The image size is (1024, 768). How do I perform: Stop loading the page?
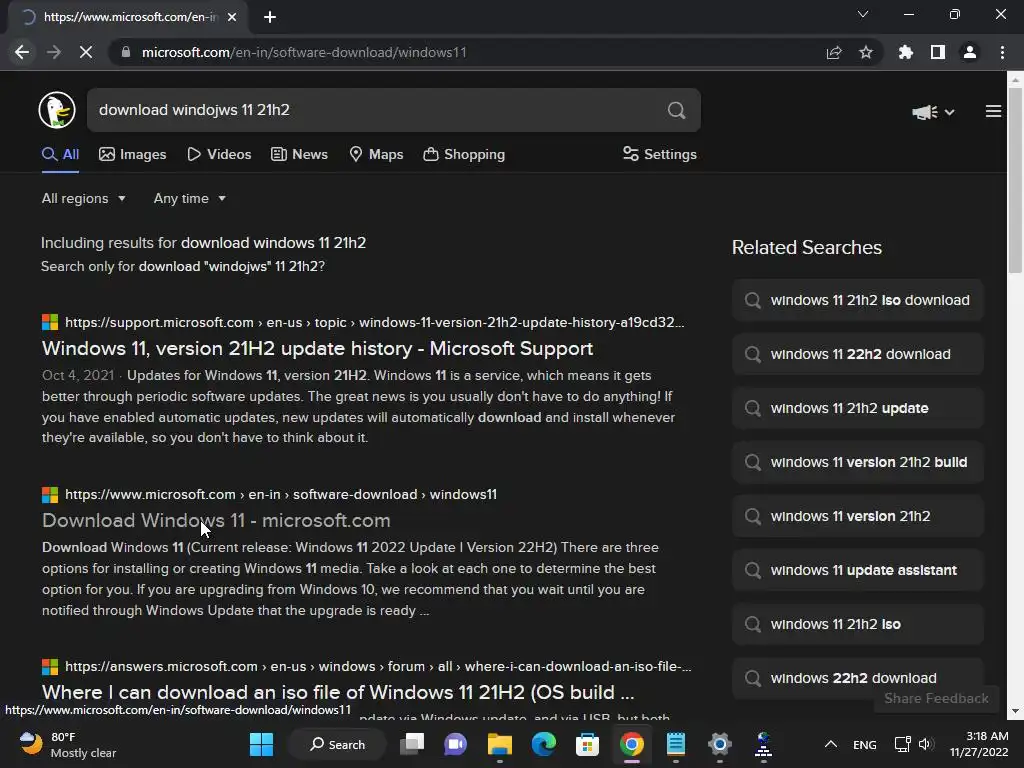click(x=86, y=52)
